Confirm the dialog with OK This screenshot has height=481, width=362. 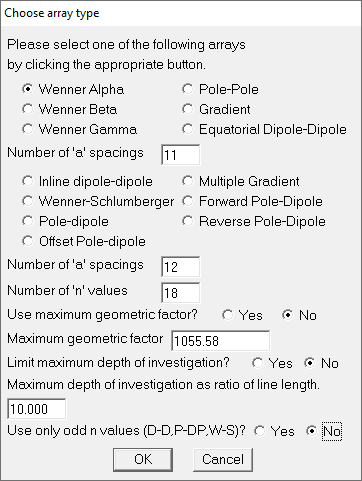pos(143,460)
